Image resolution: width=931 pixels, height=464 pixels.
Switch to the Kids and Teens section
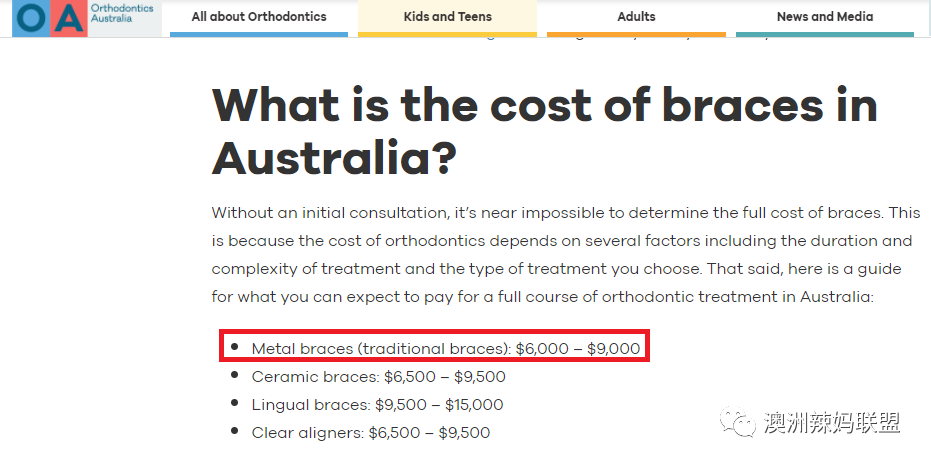click(x=447, y=17)
